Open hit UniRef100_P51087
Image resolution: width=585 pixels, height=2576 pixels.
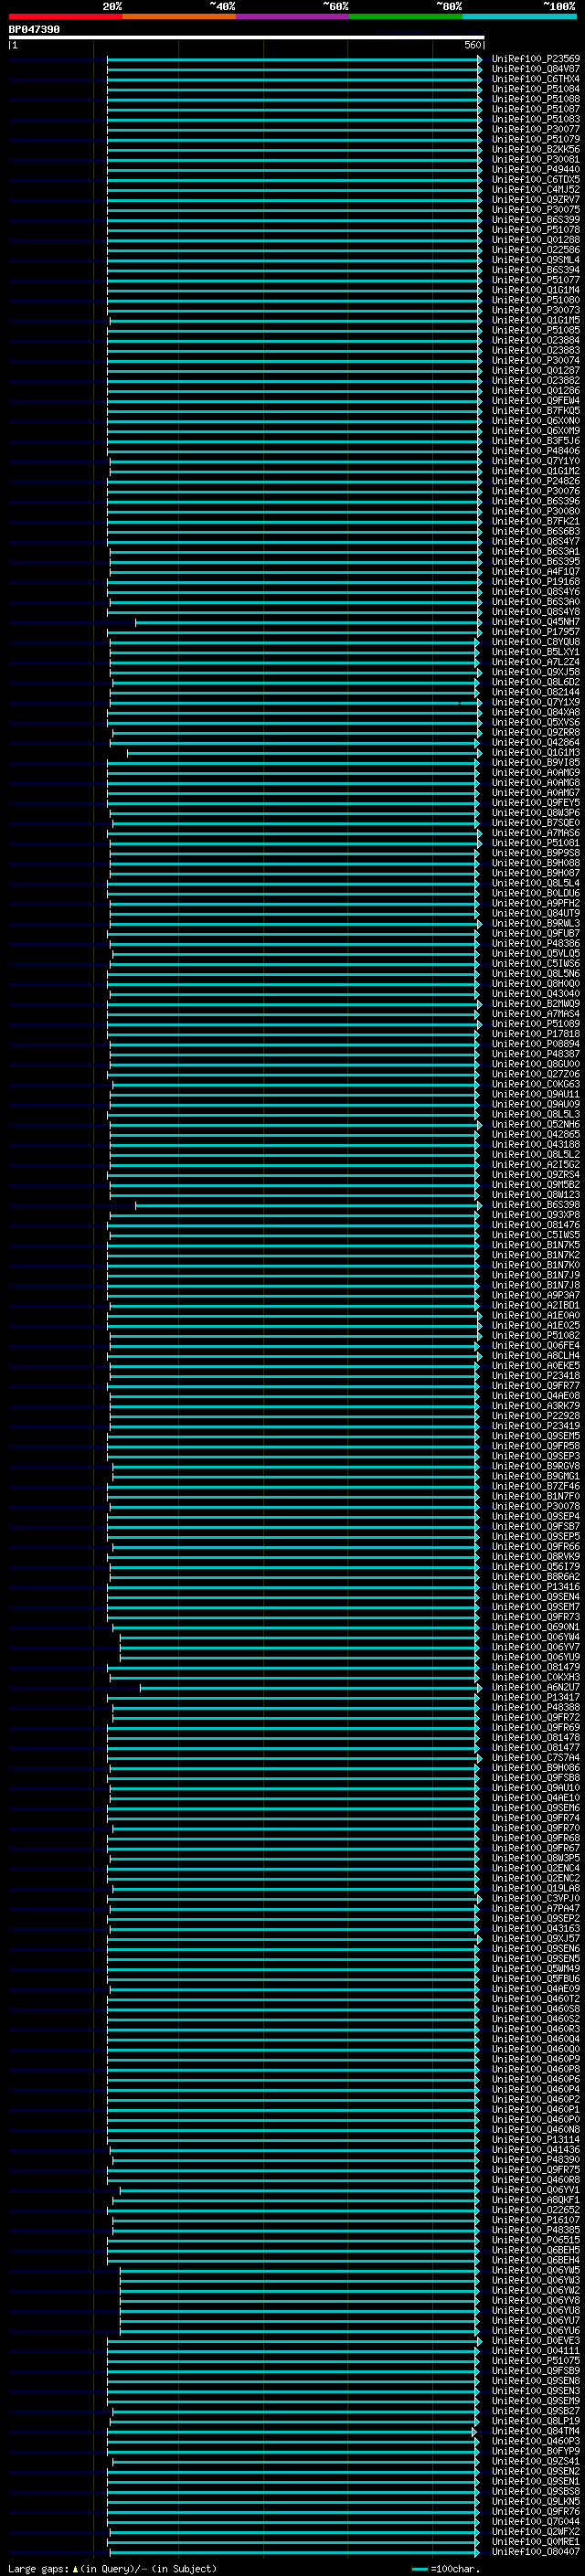point(536,110)
